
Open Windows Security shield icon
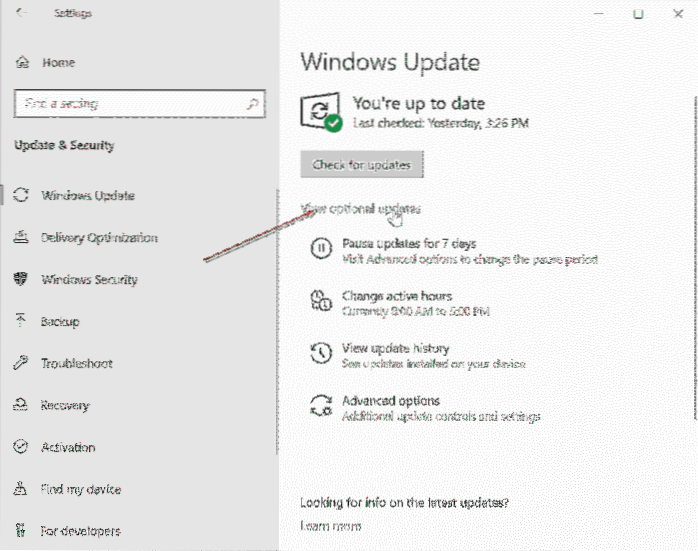click(22, 280)
